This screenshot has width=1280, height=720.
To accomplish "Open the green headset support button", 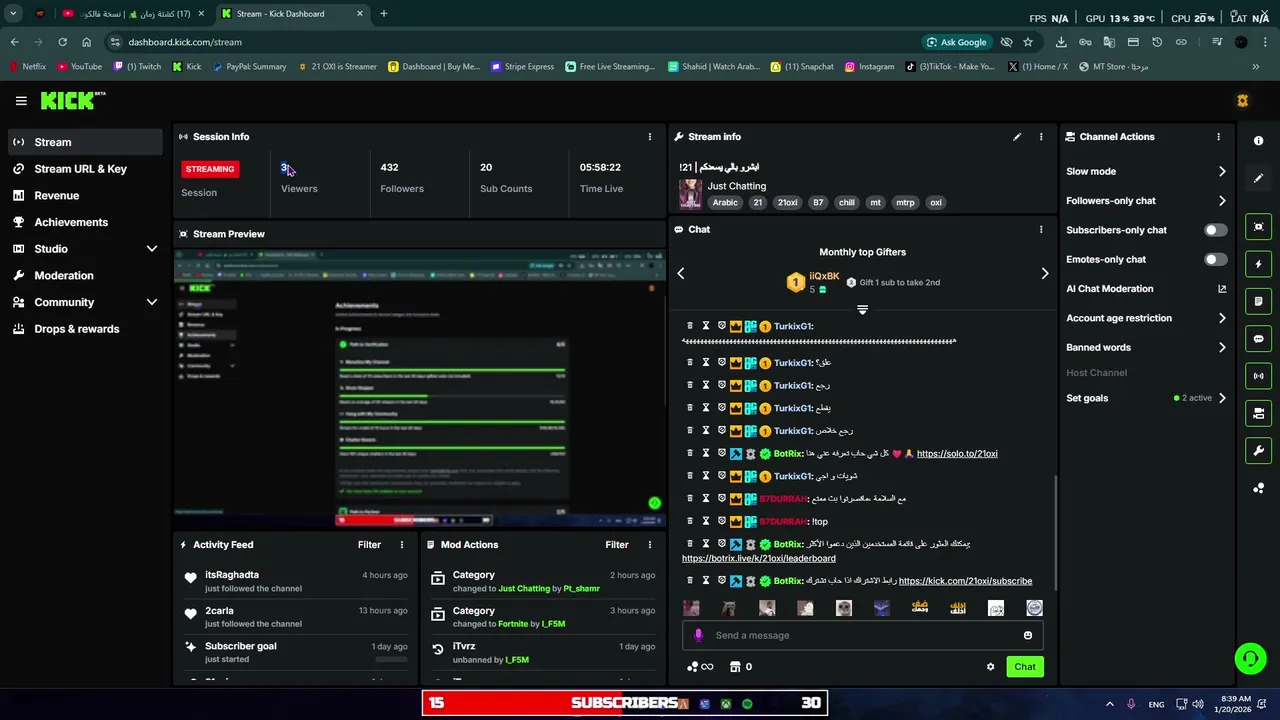I will click(x=1250, y=658).
